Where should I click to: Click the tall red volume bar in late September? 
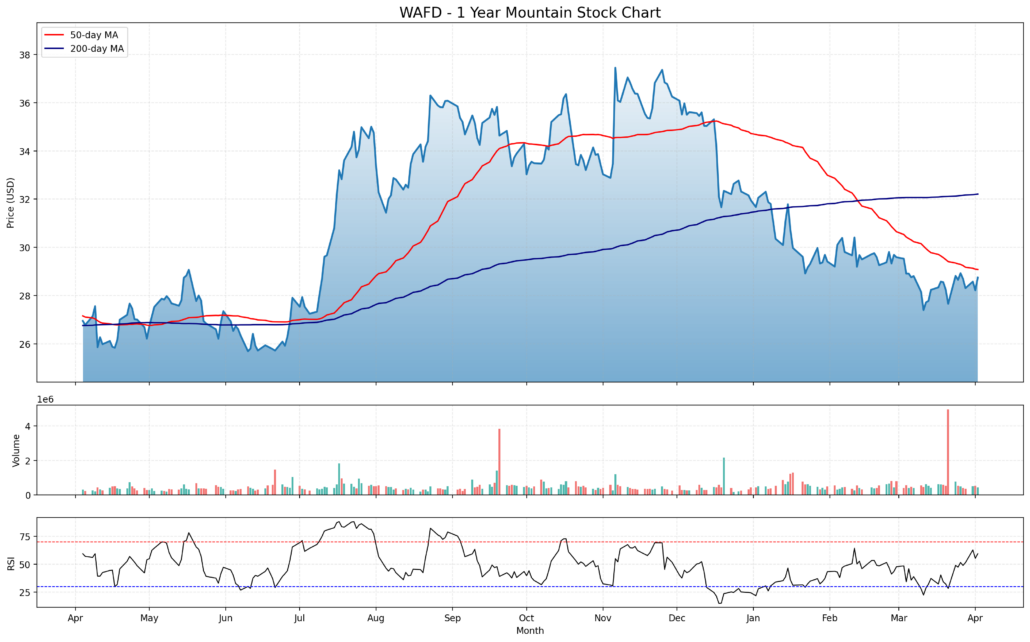coord(499,462)
